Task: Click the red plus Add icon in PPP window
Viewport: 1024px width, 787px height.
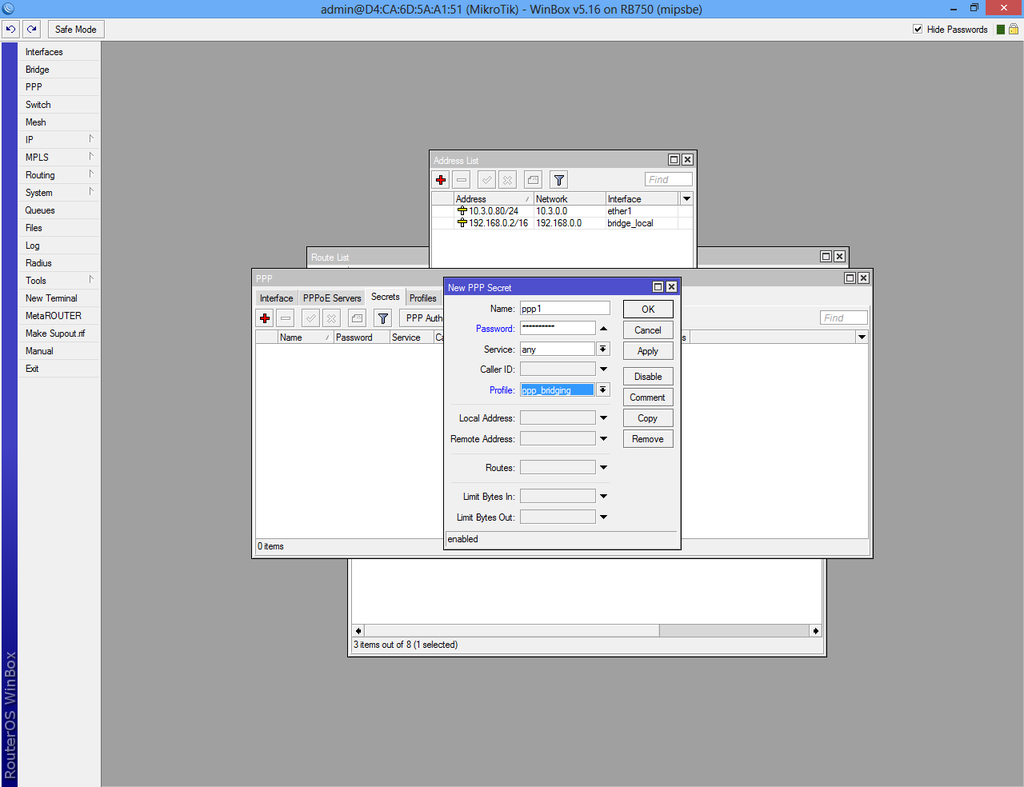Action: [265, 318]
